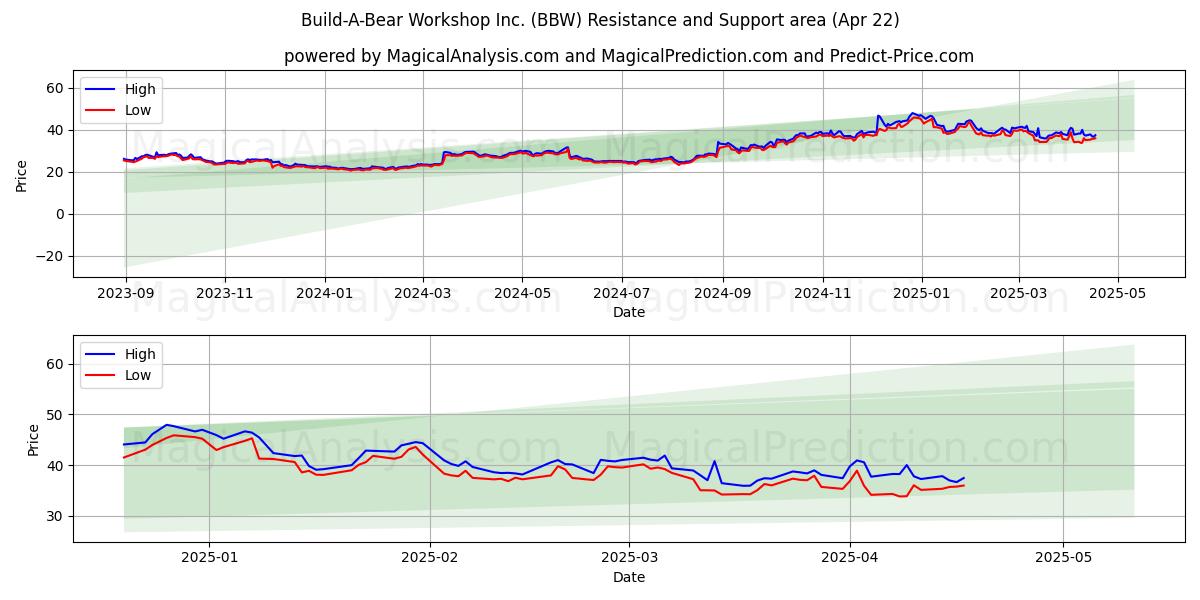Viewport: 1200px width, 600px height.
Task: Click the '2025-01' x-axis label on bottom chart
Action: [x=211, y=560]
